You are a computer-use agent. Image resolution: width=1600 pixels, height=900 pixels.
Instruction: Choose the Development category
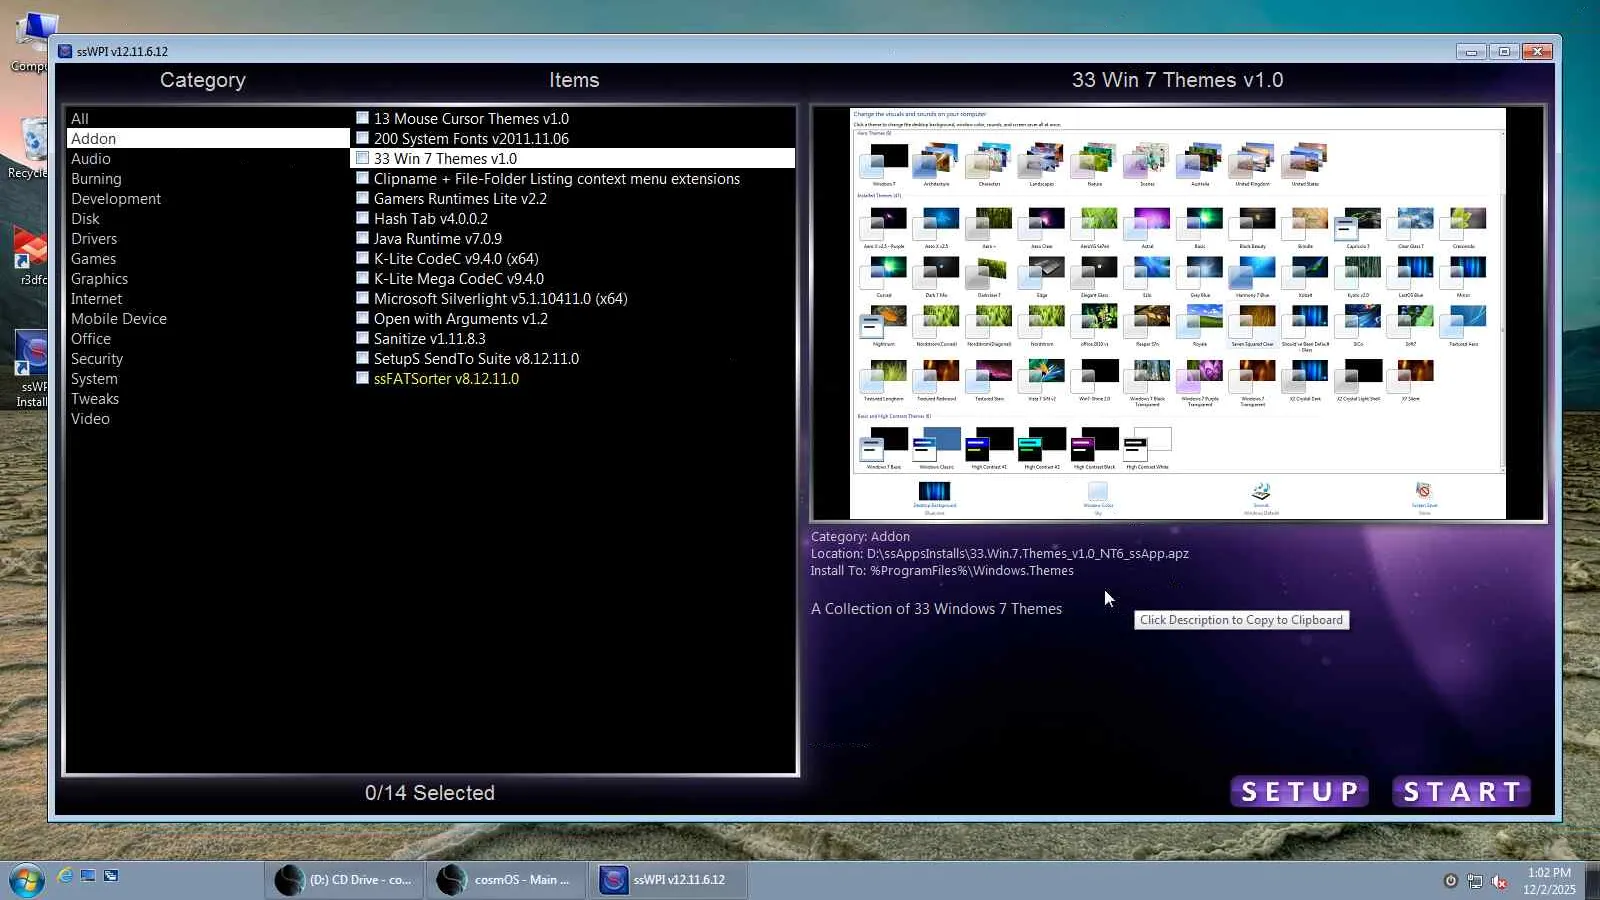point(208,199)
